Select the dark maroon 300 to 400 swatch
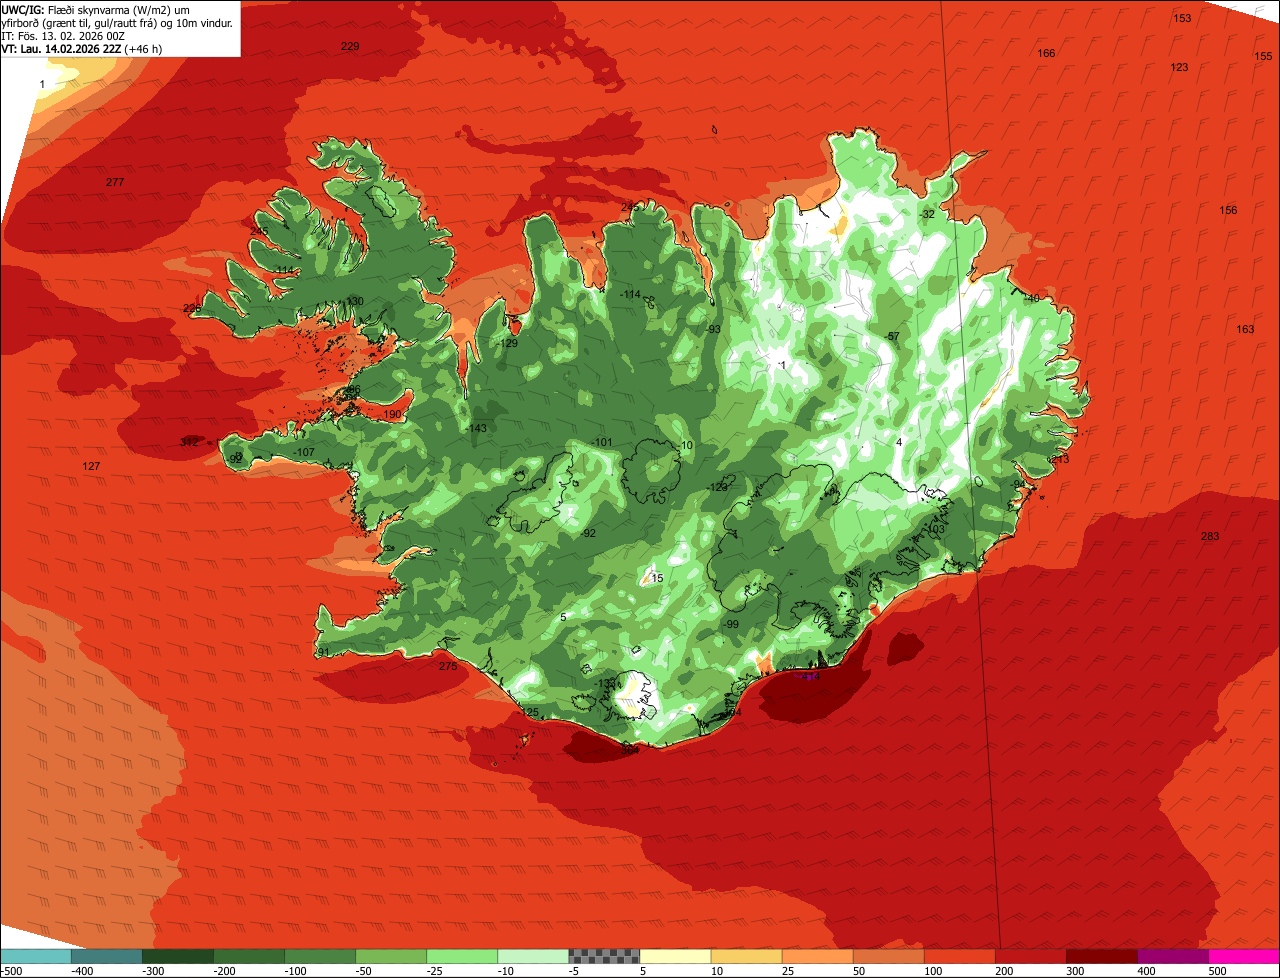The height and width of the screenshot is (978, 1280). [x=1102, y=956]
